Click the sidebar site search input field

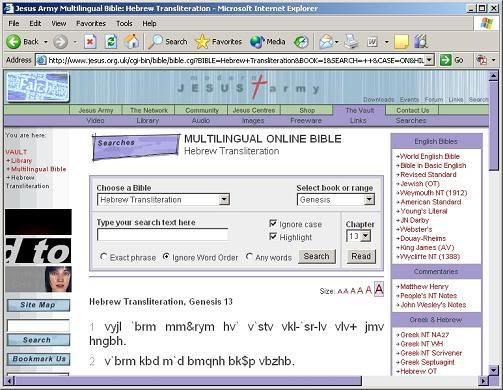(38, 325)
